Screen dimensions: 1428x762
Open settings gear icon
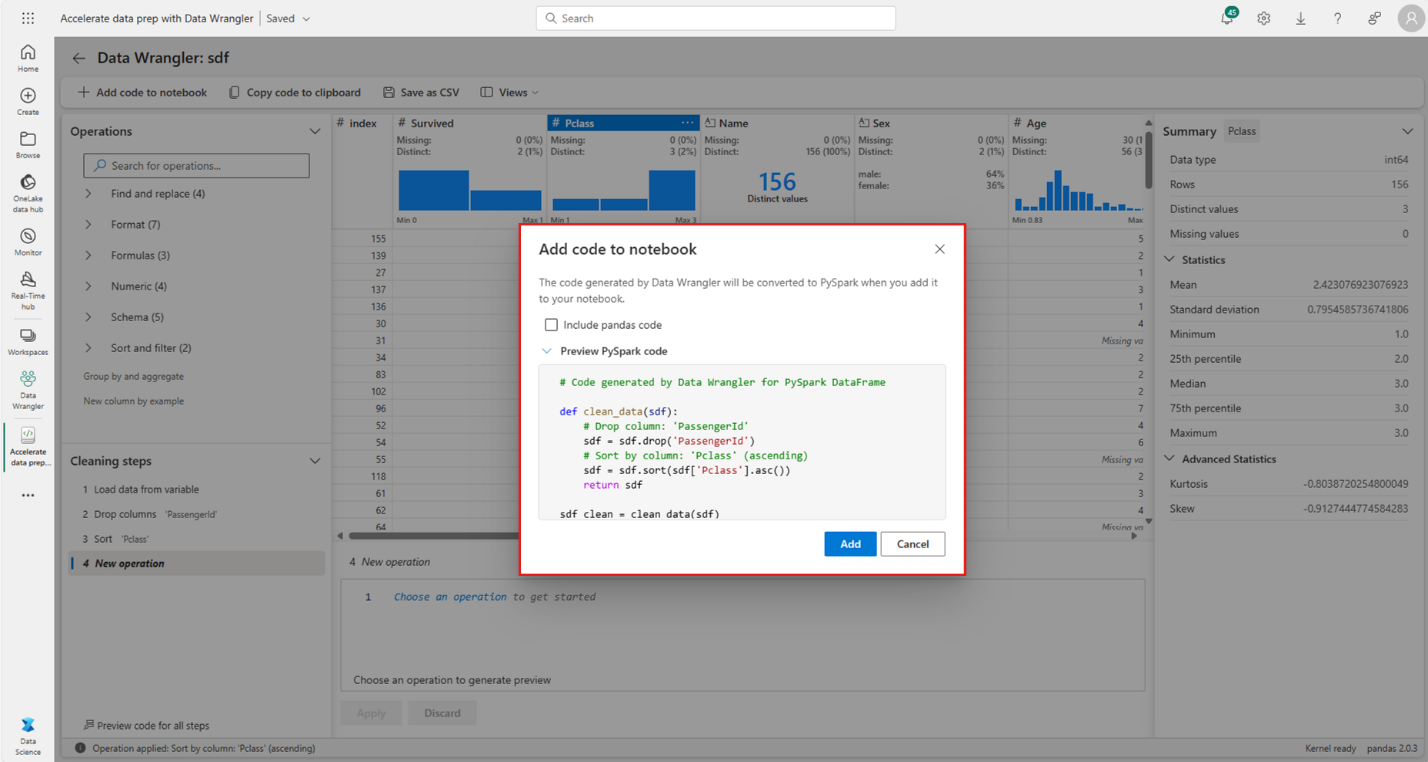(x=1264, y=18)
